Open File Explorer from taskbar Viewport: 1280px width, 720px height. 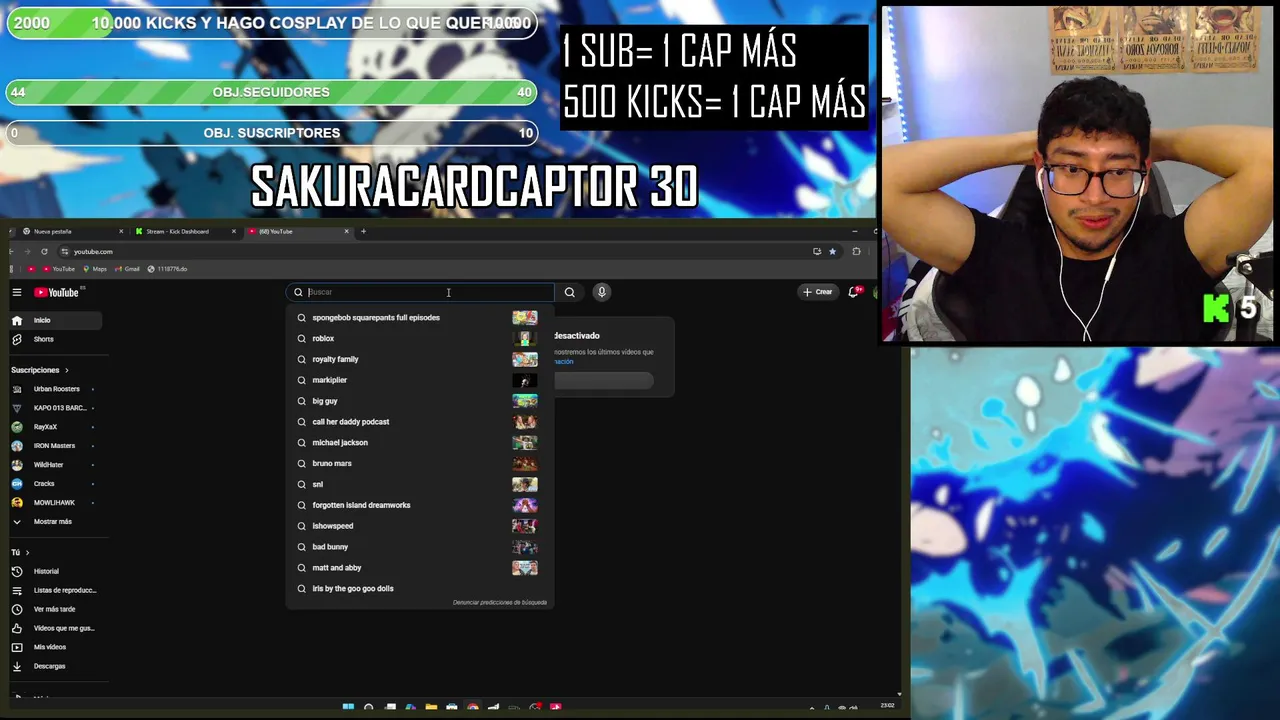tap(431, 707)
